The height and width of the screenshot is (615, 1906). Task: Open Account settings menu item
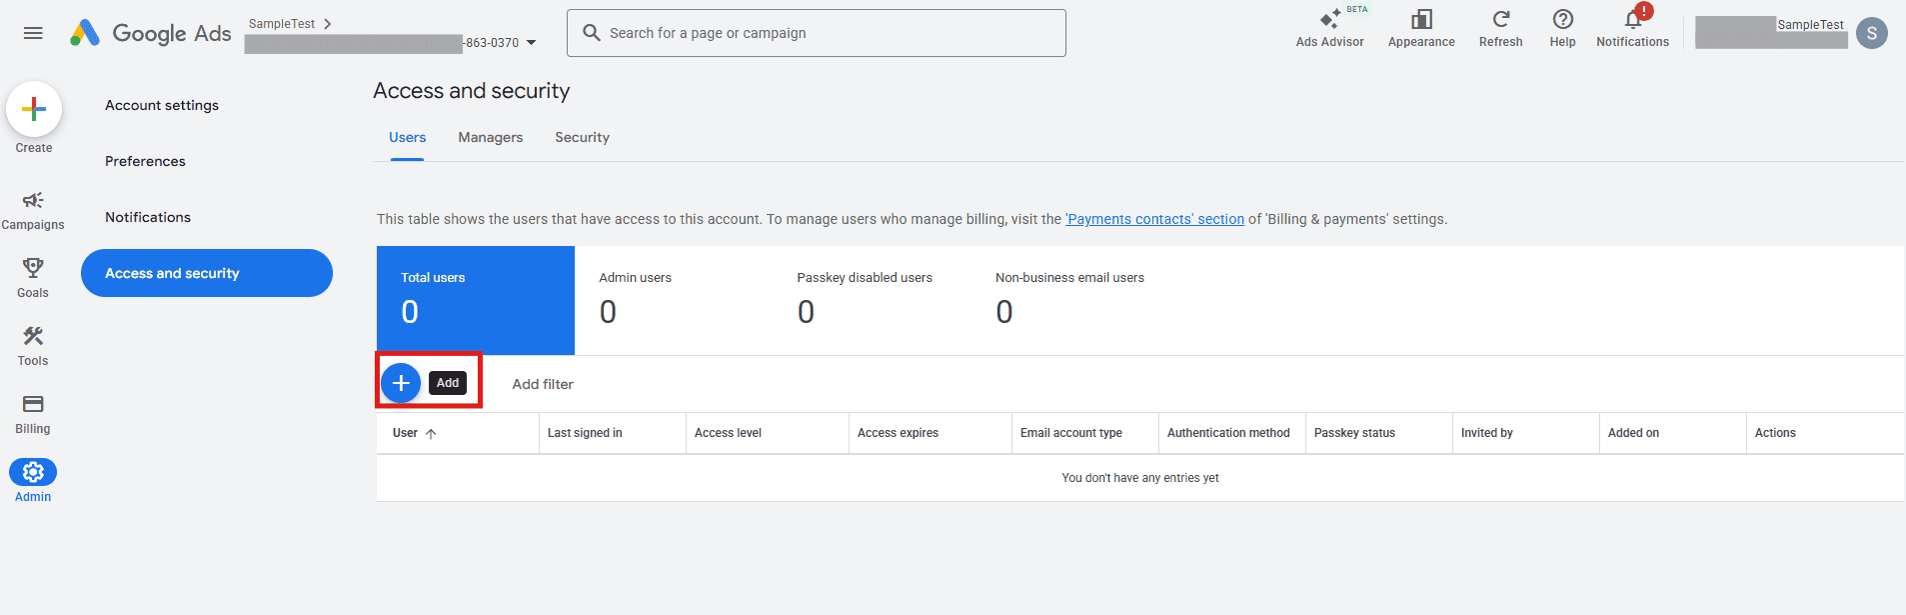point(162,105)
